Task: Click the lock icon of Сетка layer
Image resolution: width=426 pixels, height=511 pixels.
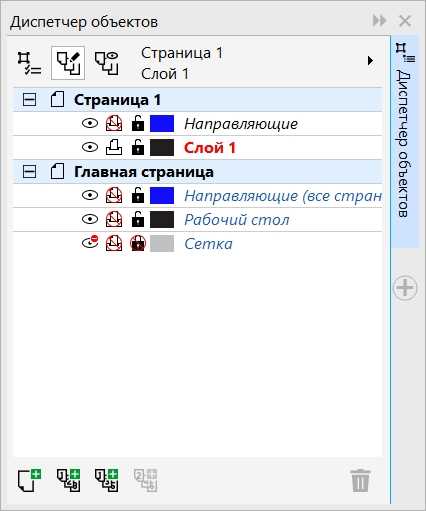Action: click(138, 243)
